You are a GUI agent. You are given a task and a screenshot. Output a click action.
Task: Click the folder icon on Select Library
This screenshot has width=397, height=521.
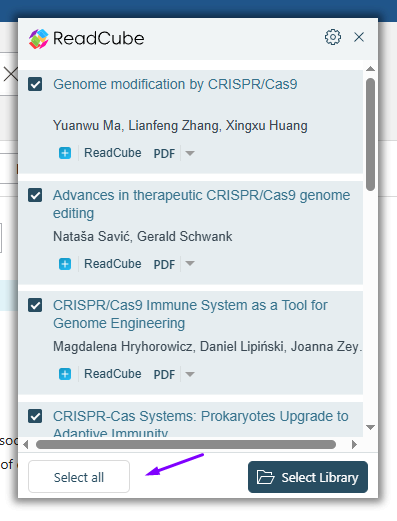[x=265, y=477]
